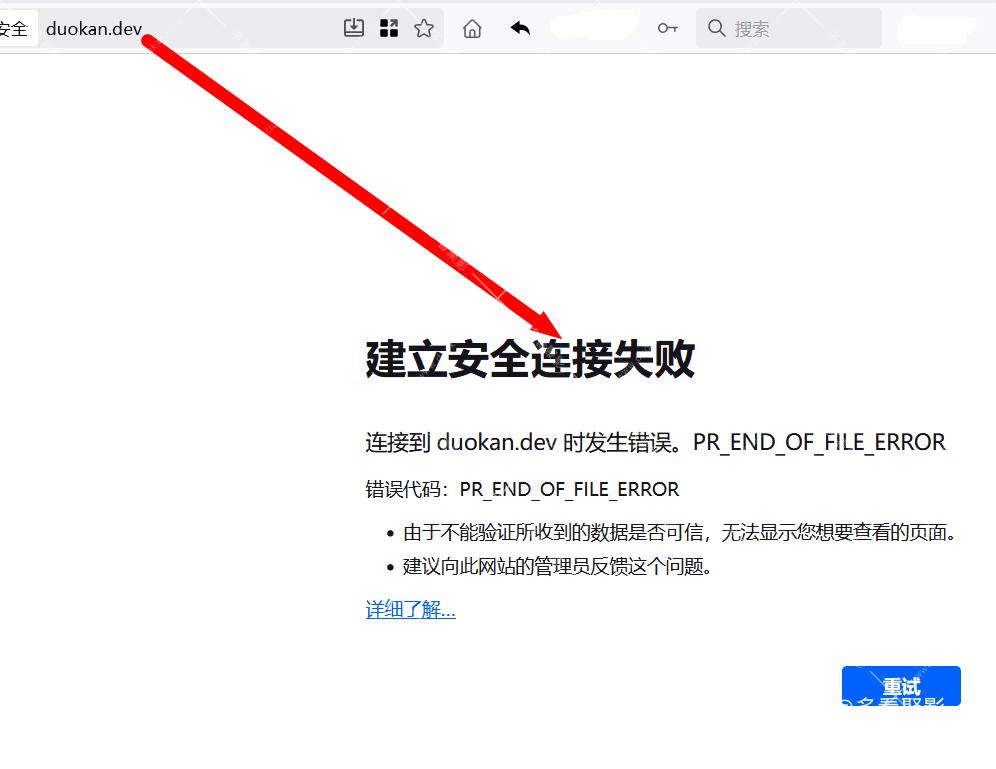
Task: Click the curved back arrow icon
Action: (x=520, y=28)
